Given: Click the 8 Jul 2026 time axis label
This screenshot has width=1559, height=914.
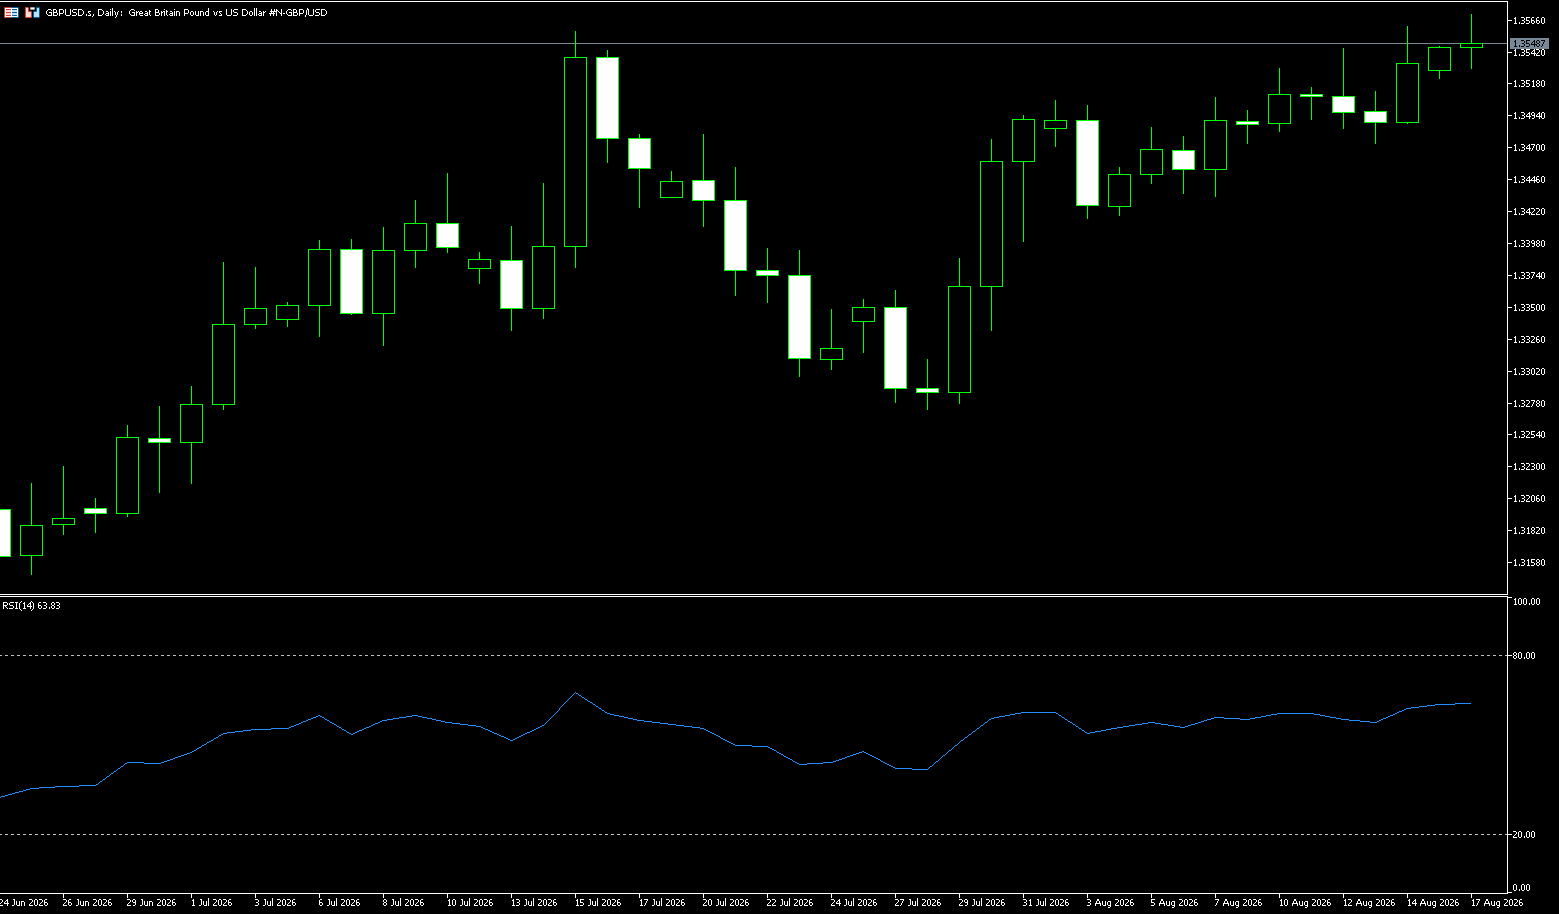Looking at the screenshot, I should coord(403,903).
